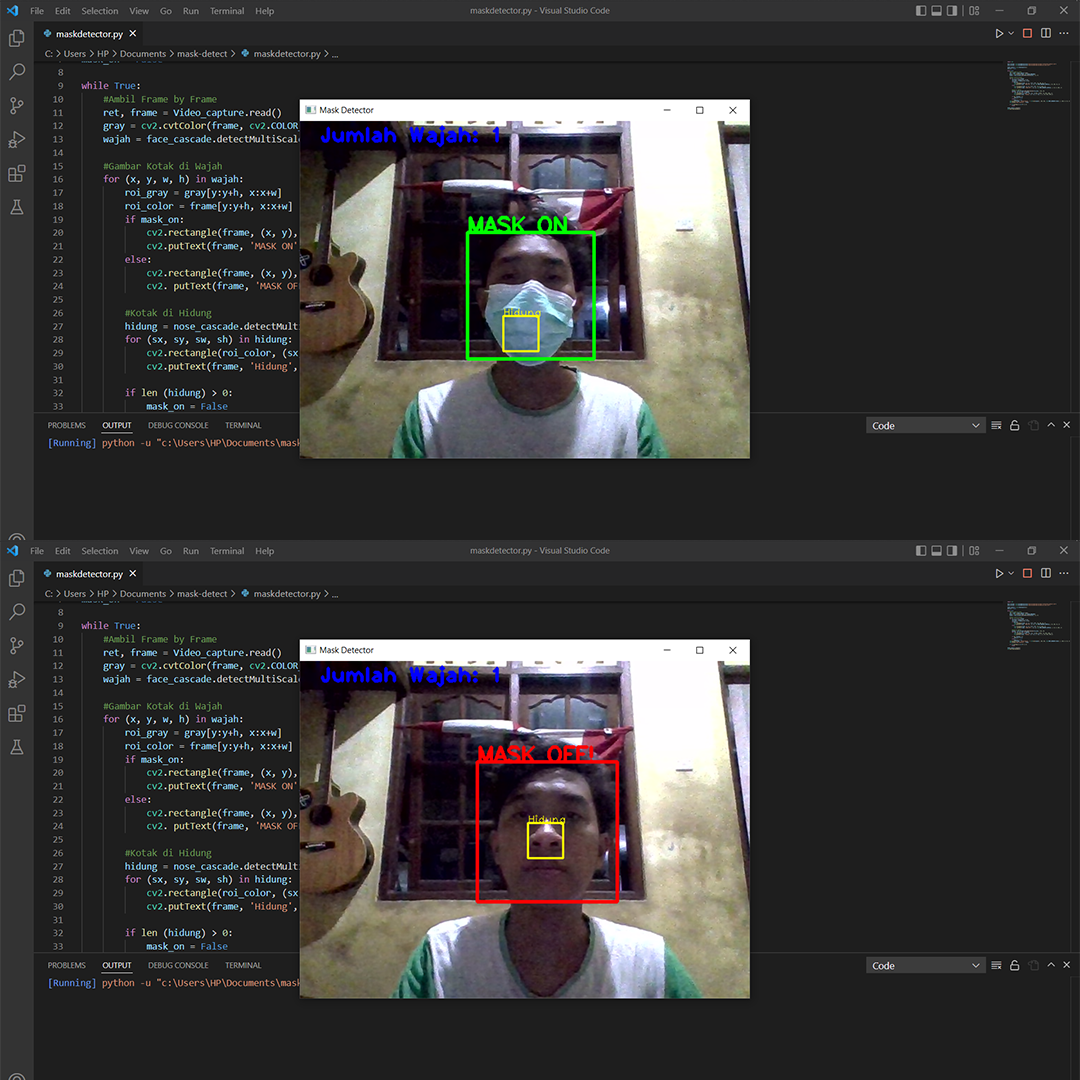Open Explorer view in the top window
Viewport: 1080px width, 1080px height.
tap(16, 39)
